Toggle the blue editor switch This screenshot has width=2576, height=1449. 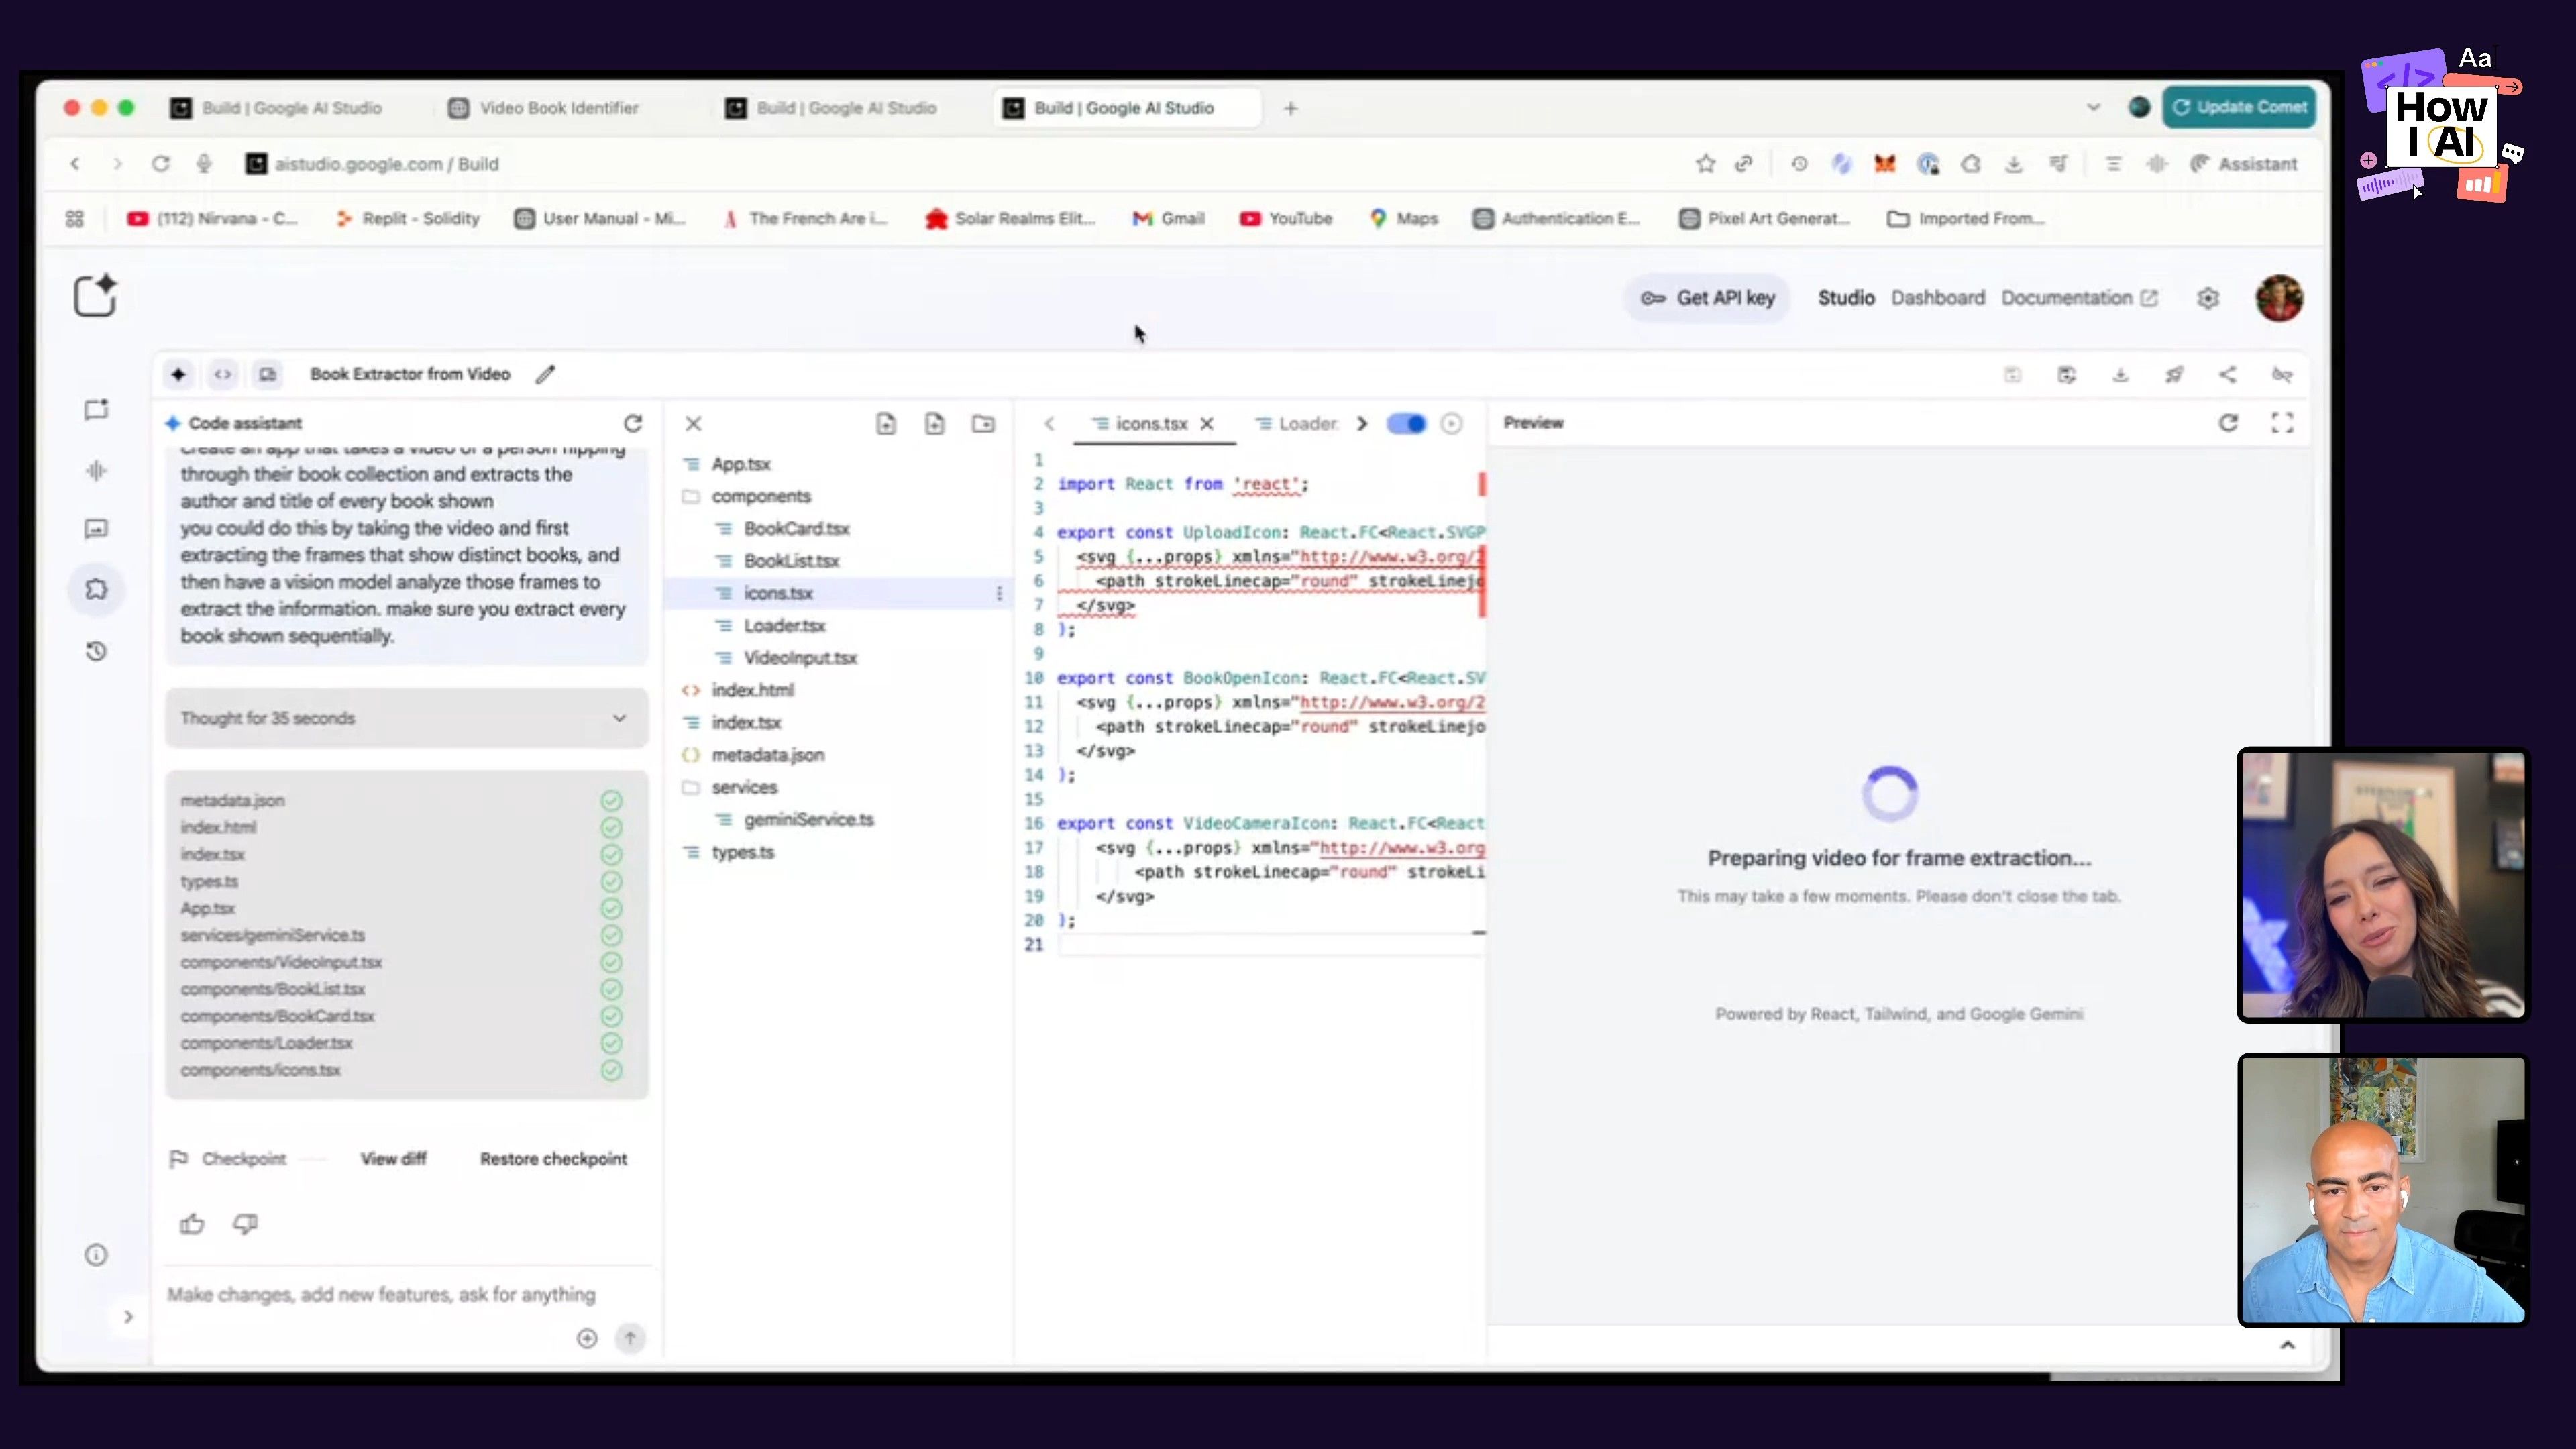point(1406,424)
